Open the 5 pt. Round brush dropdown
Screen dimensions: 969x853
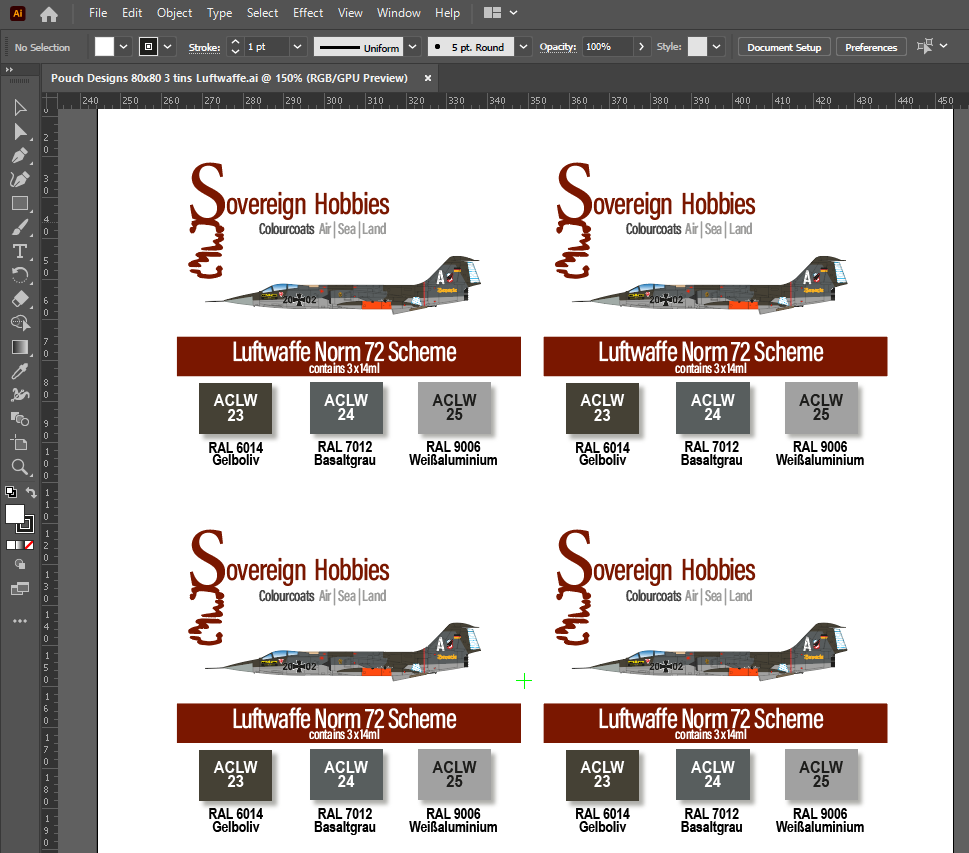tap(524, 47)
